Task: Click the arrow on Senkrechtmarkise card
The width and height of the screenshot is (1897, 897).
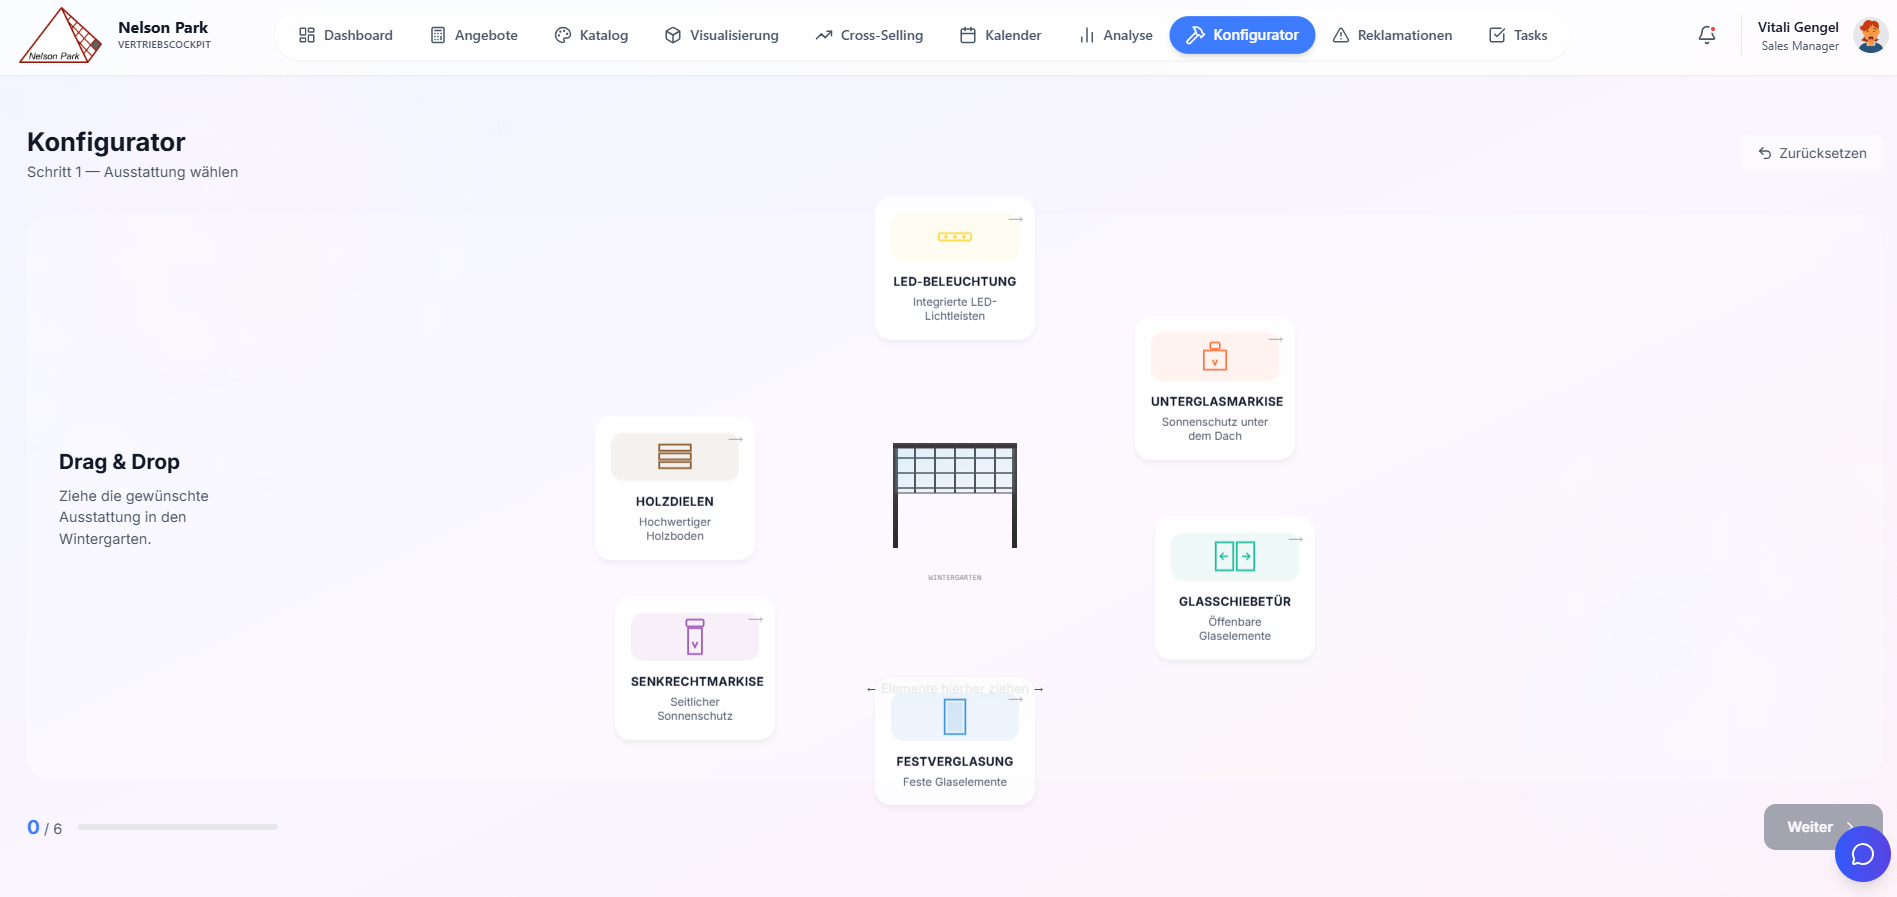Action: 756,619
